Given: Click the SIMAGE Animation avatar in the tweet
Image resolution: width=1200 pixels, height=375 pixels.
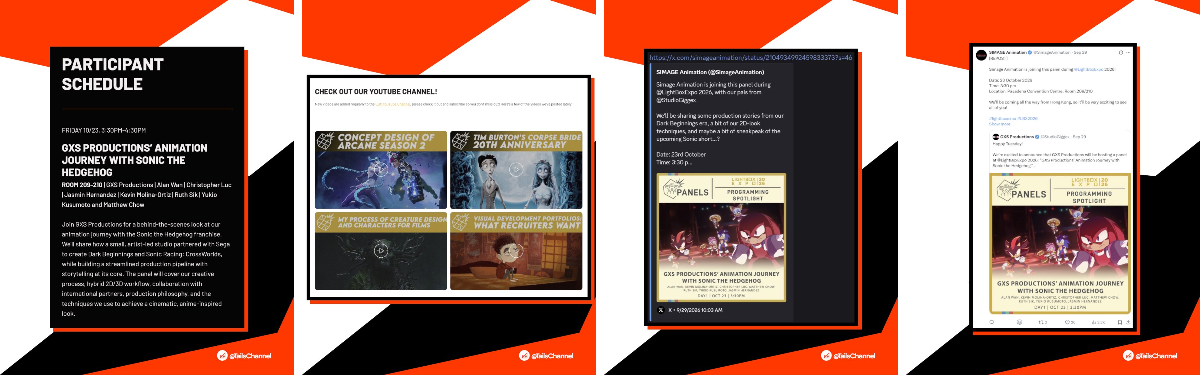Looking at the screenshot, I should click(981, 55).
